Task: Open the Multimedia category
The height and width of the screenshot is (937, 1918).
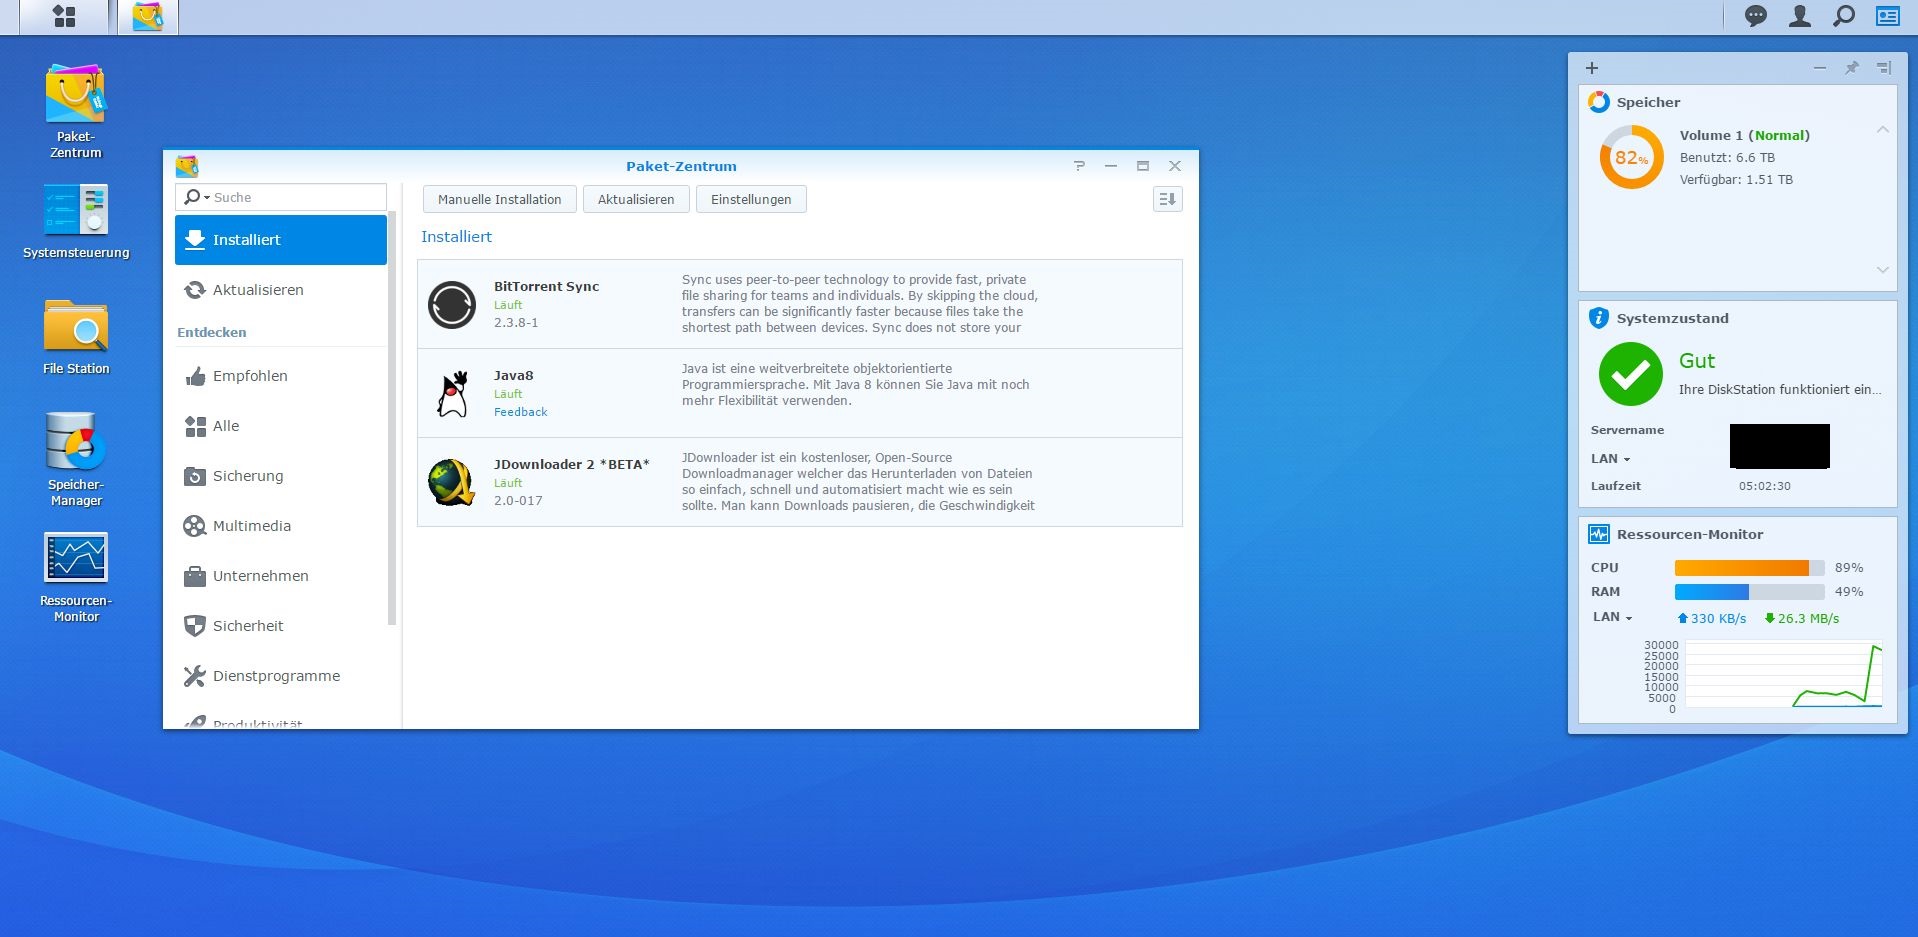Action: [x=281, y=526]
